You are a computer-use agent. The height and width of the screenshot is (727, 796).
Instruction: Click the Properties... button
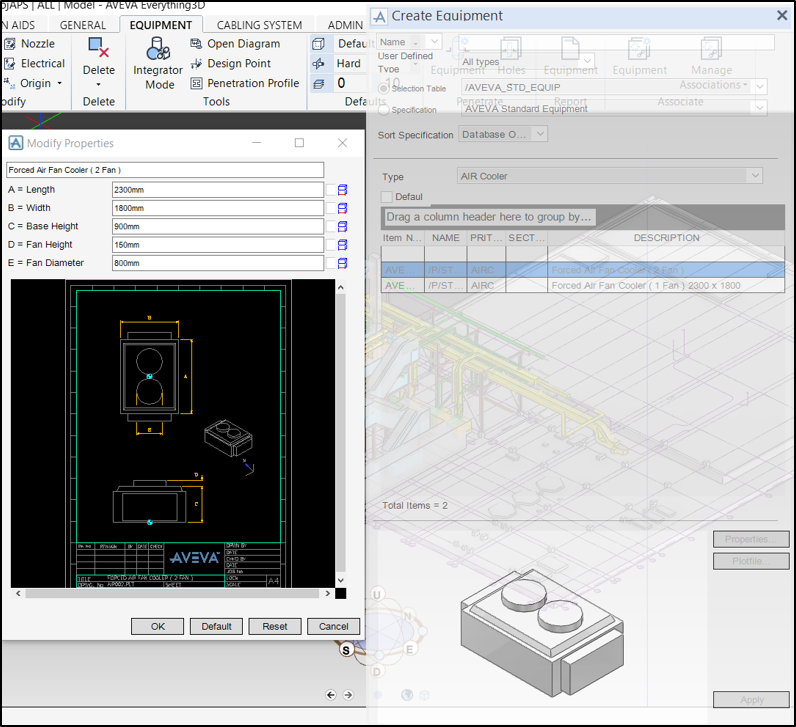click(751, 539)
